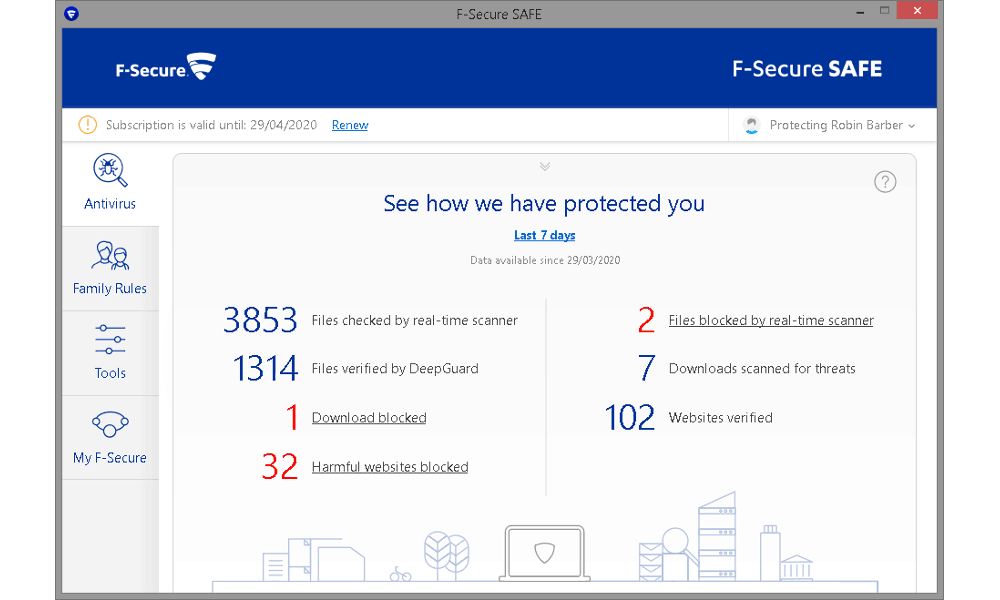
Task: Click the user avatar beside Protecting Robin Barber
Action: click(x=752, y=125)
